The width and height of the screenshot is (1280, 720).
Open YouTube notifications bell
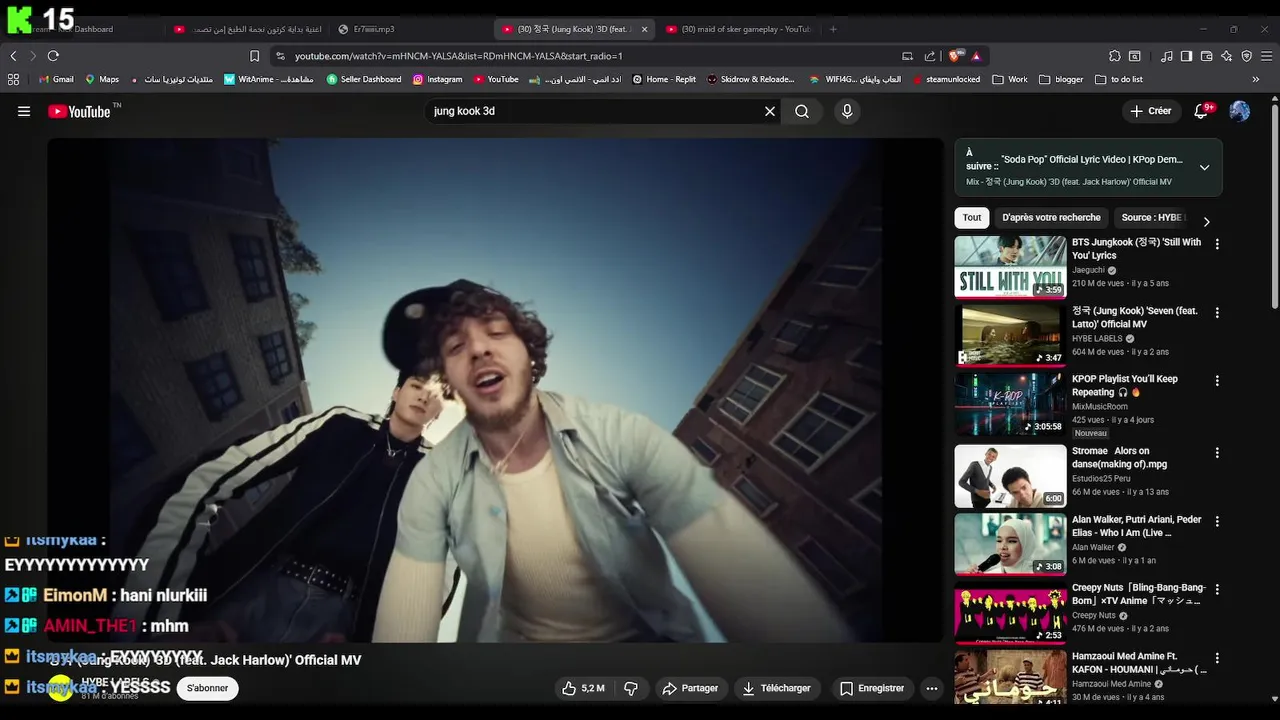coord(1201,111)
